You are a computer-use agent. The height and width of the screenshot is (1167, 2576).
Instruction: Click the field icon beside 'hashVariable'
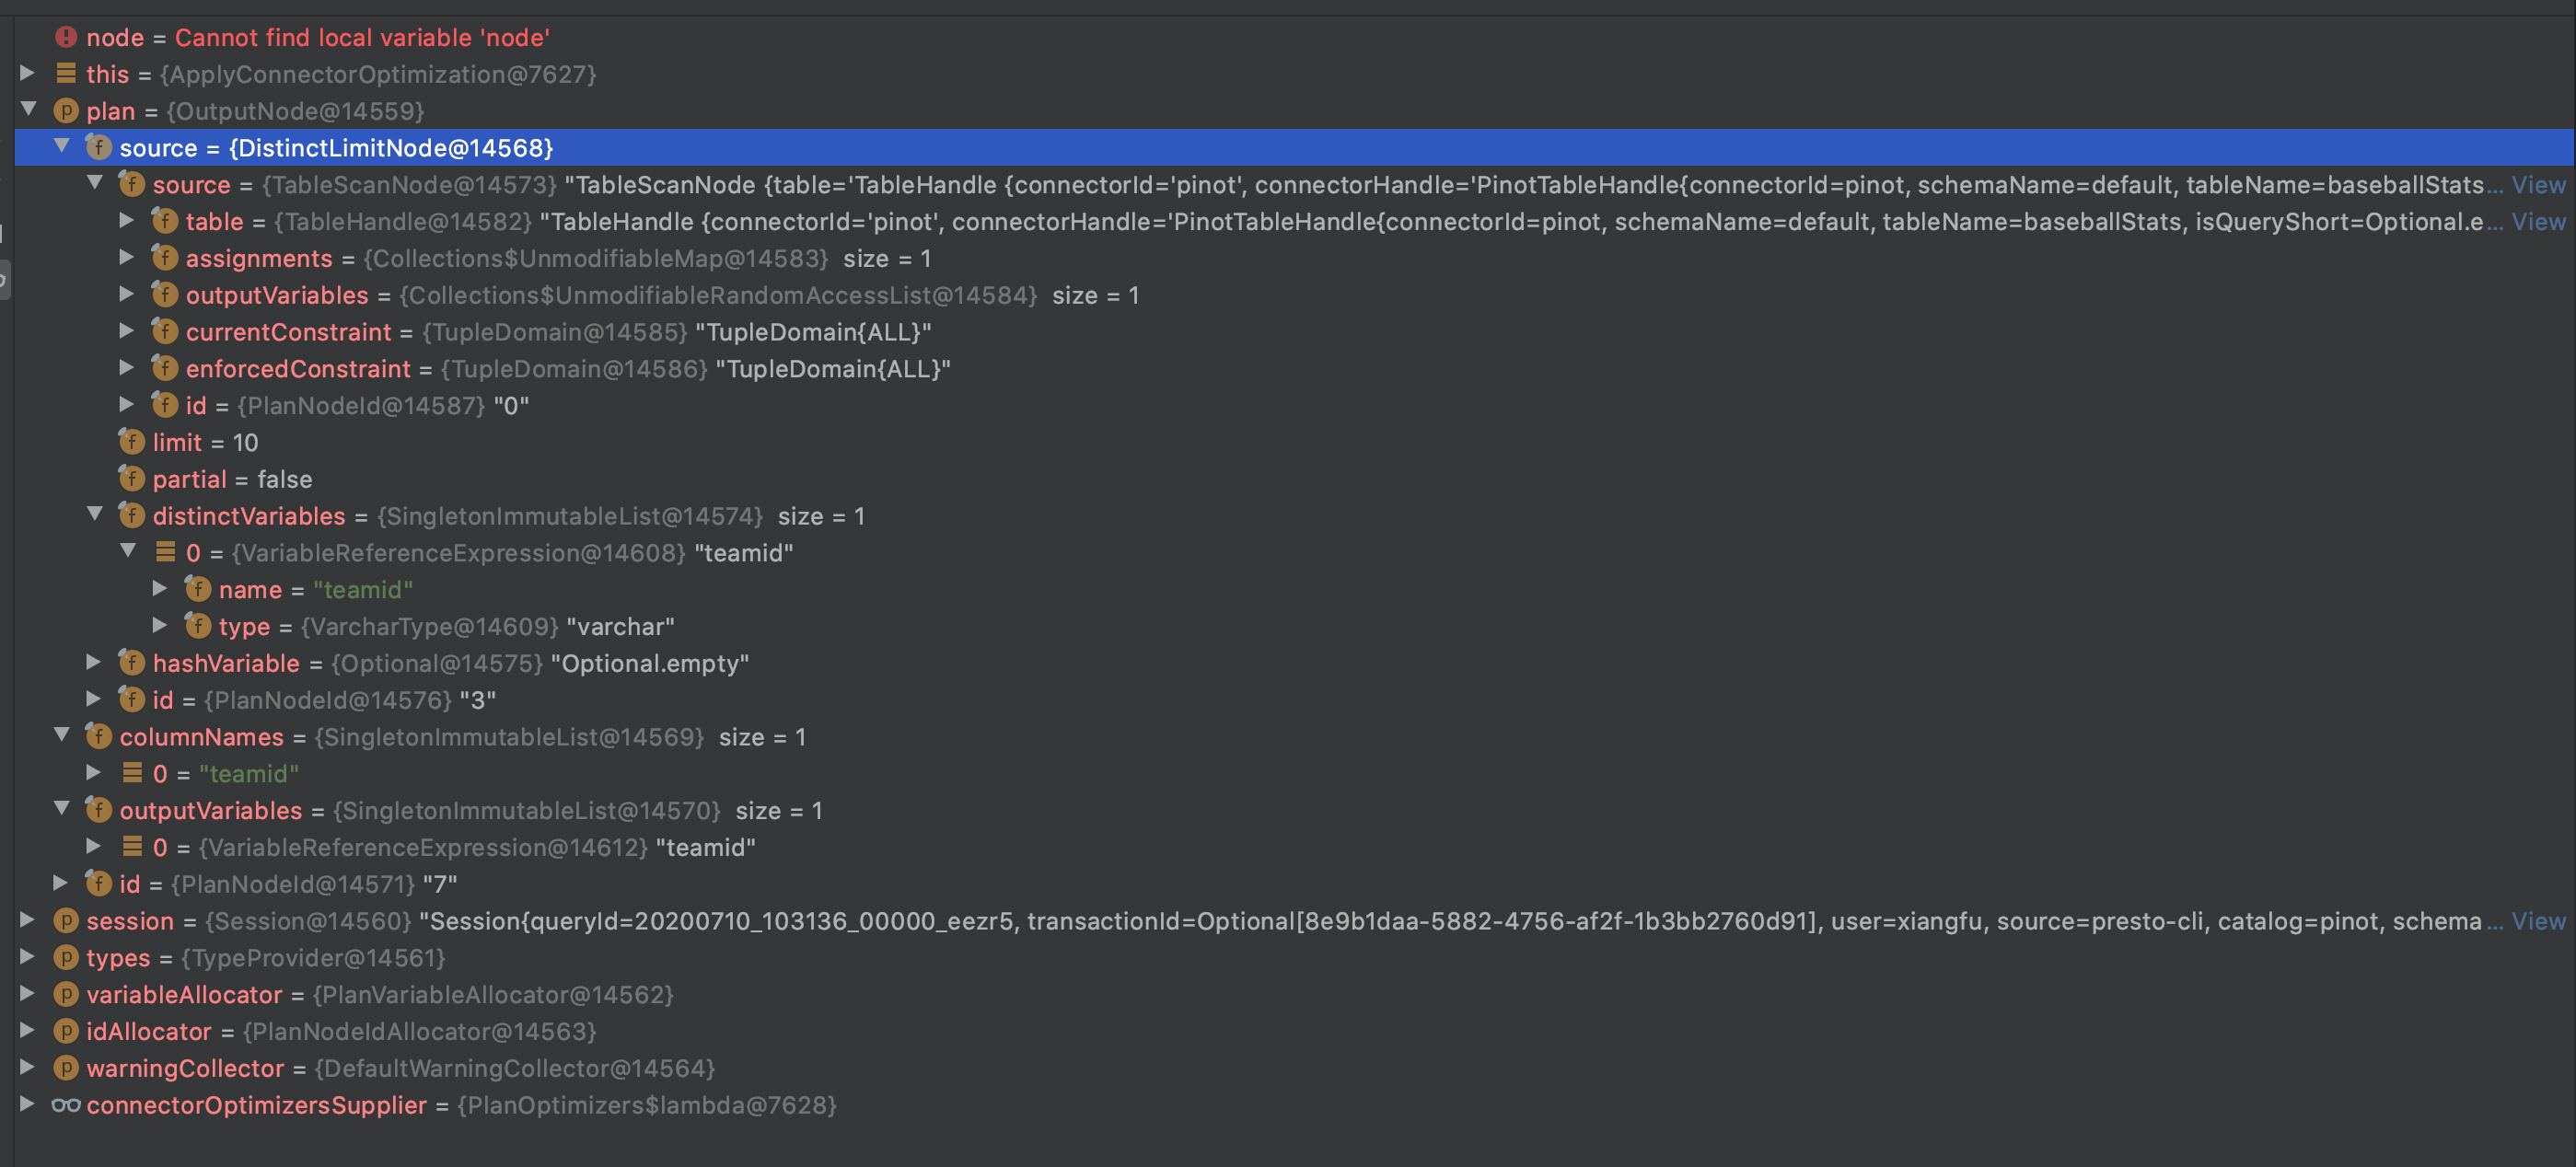(x=131, y=662)
